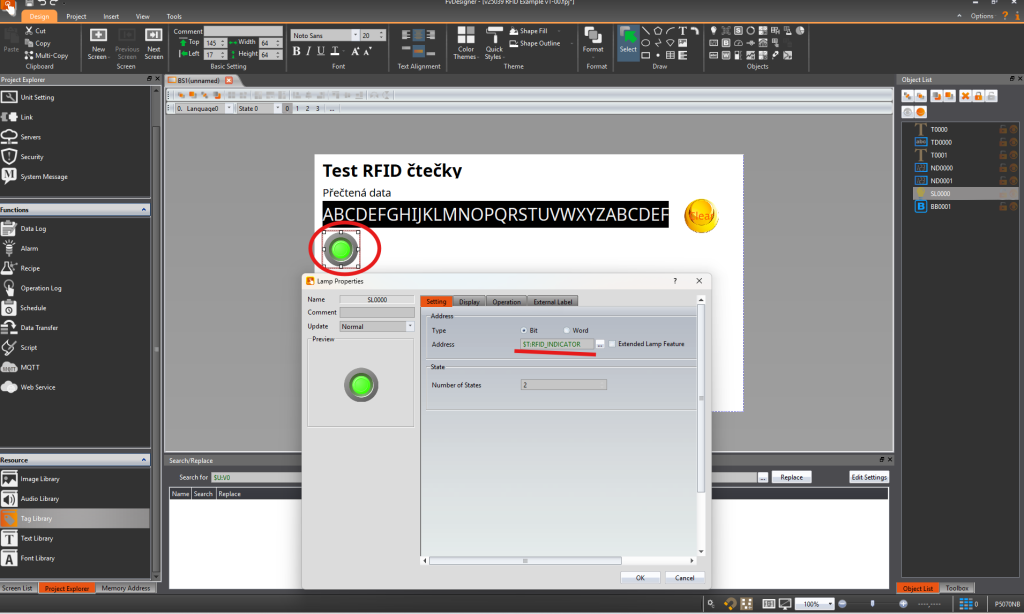The image size is (1024, 614).
Task: Open the Noto Sans font dropdown
Action: click(x=324, y=35)
